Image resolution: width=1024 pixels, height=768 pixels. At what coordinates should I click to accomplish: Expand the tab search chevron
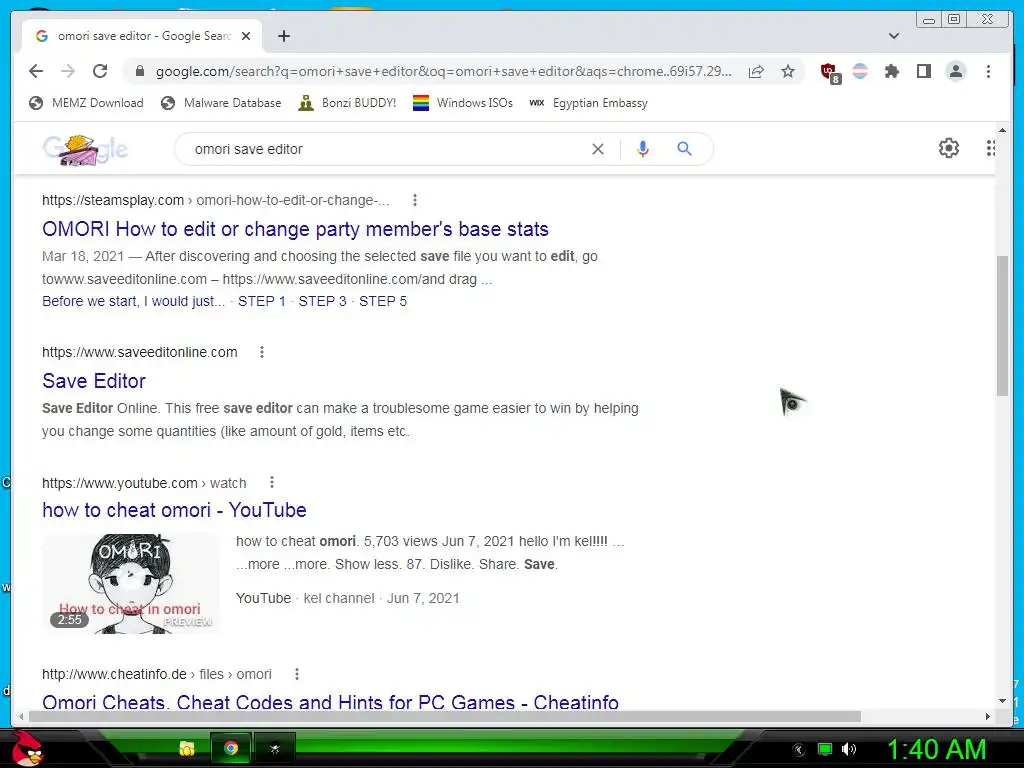click(x=894, y=36)
